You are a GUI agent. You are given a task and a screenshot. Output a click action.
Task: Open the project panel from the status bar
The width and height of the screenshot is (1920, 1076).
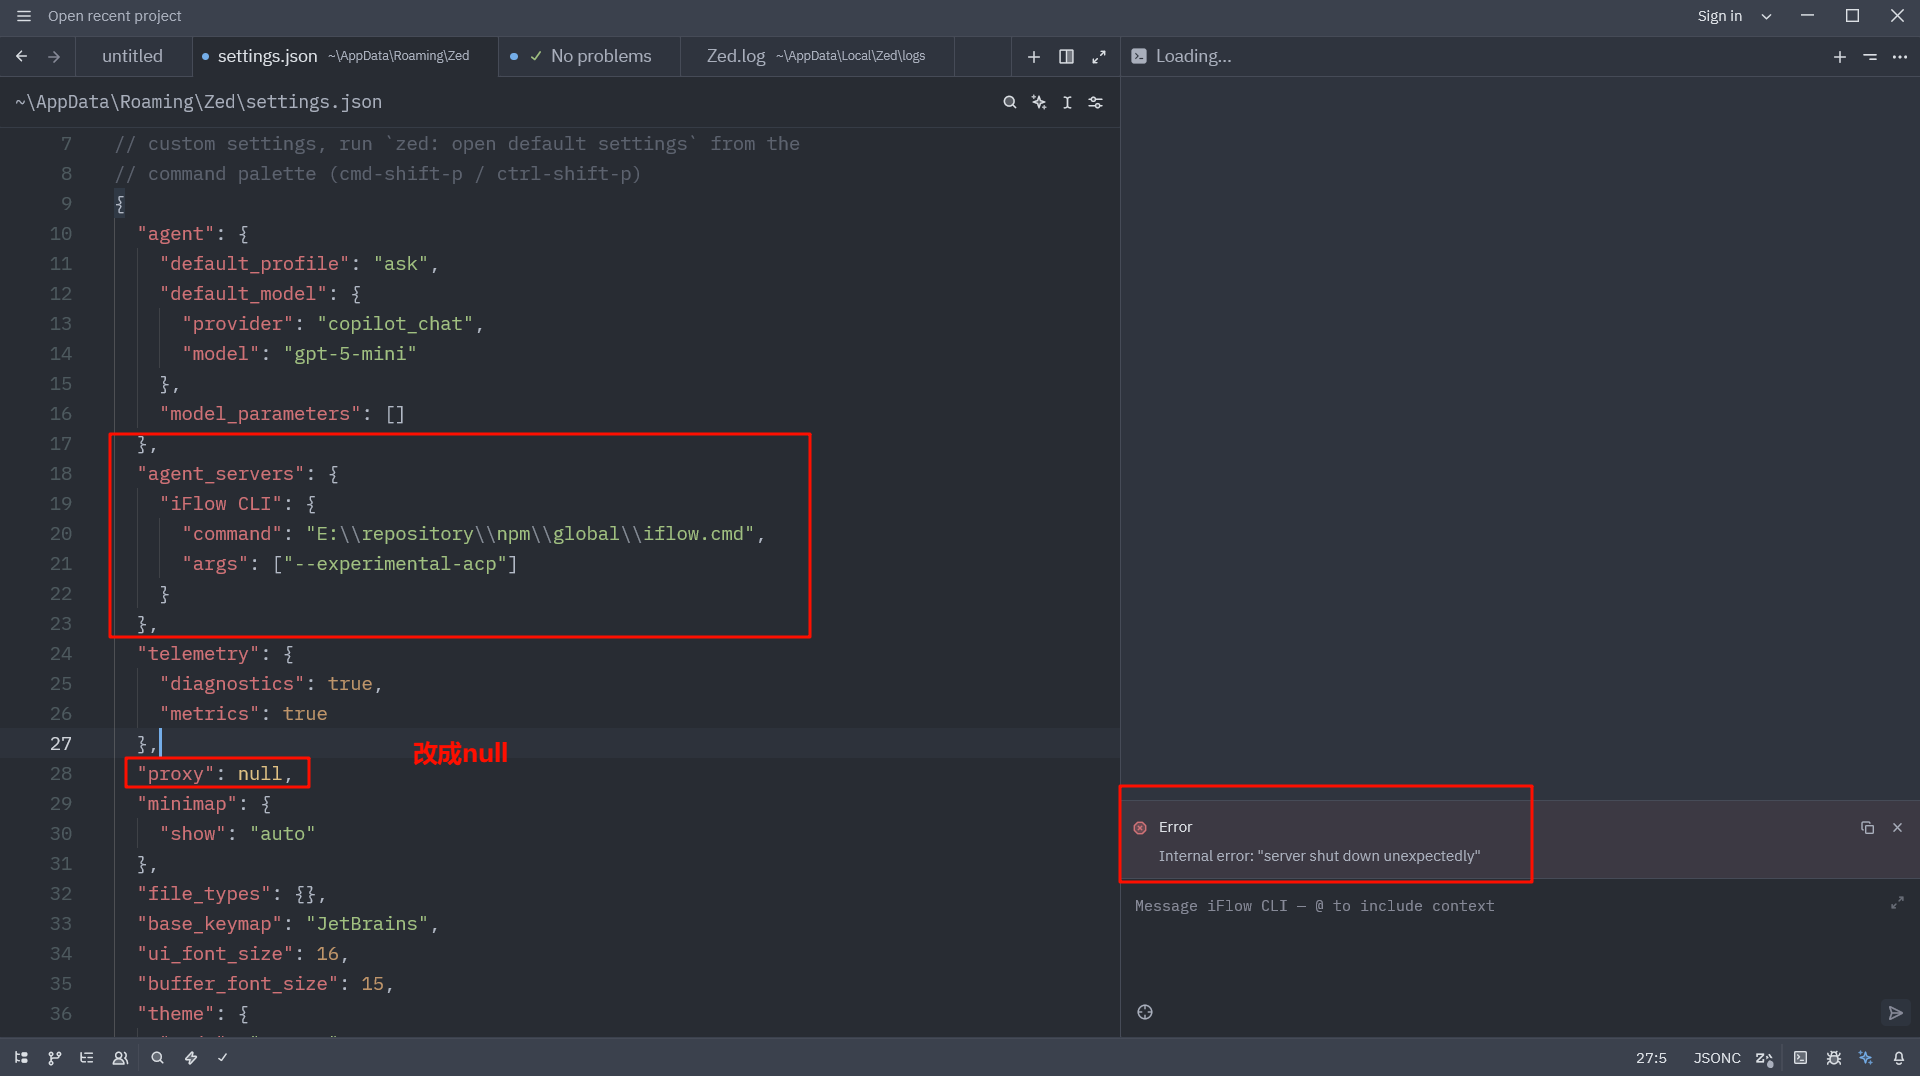tap(21, 1057)
